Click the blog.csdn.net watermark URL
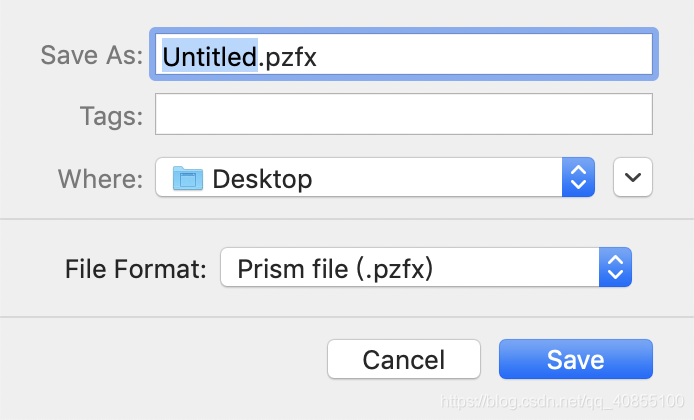694x420 pixels. [562, 401]
